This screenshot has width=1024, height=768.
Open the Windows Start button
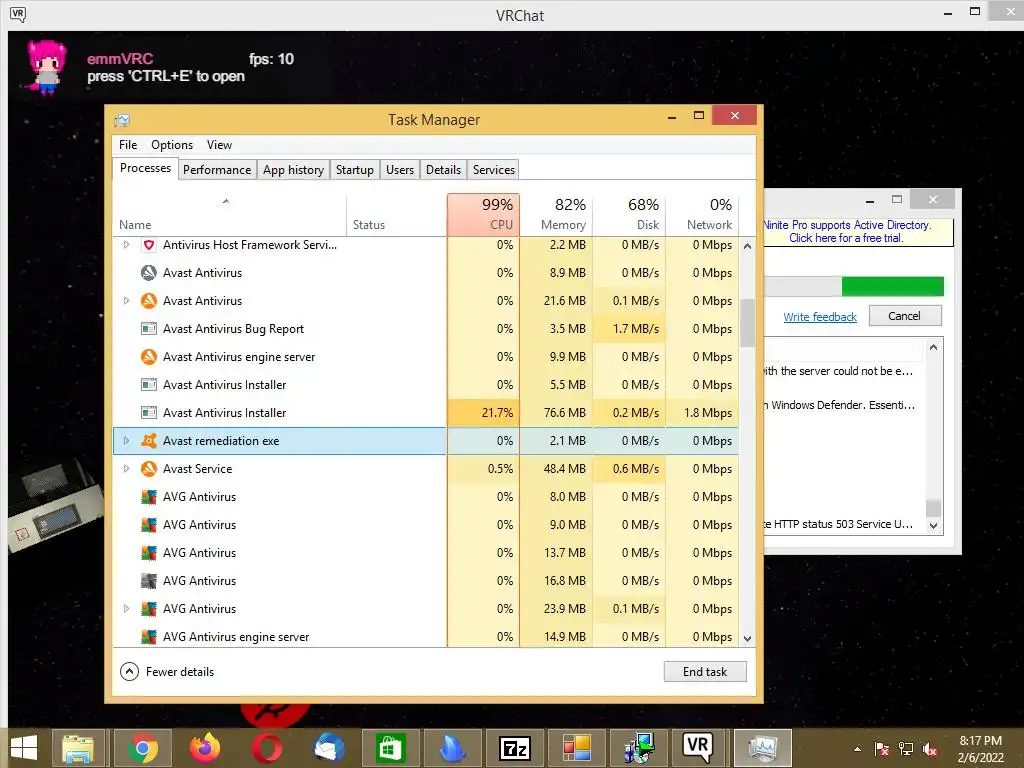click(x=24, y=748)
